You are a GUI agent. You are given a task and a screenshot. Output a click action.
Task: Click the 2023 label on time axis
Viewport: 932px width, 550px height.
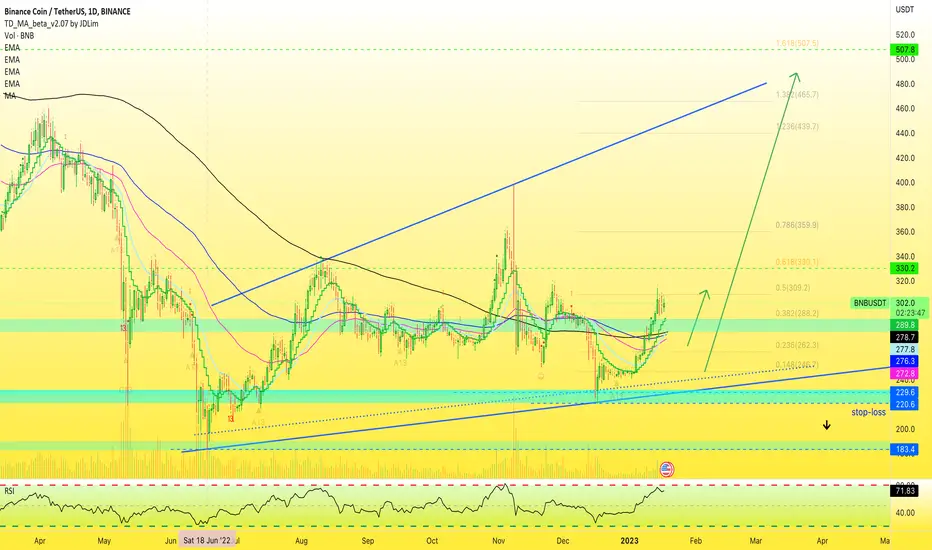click(x=629, y=540)
